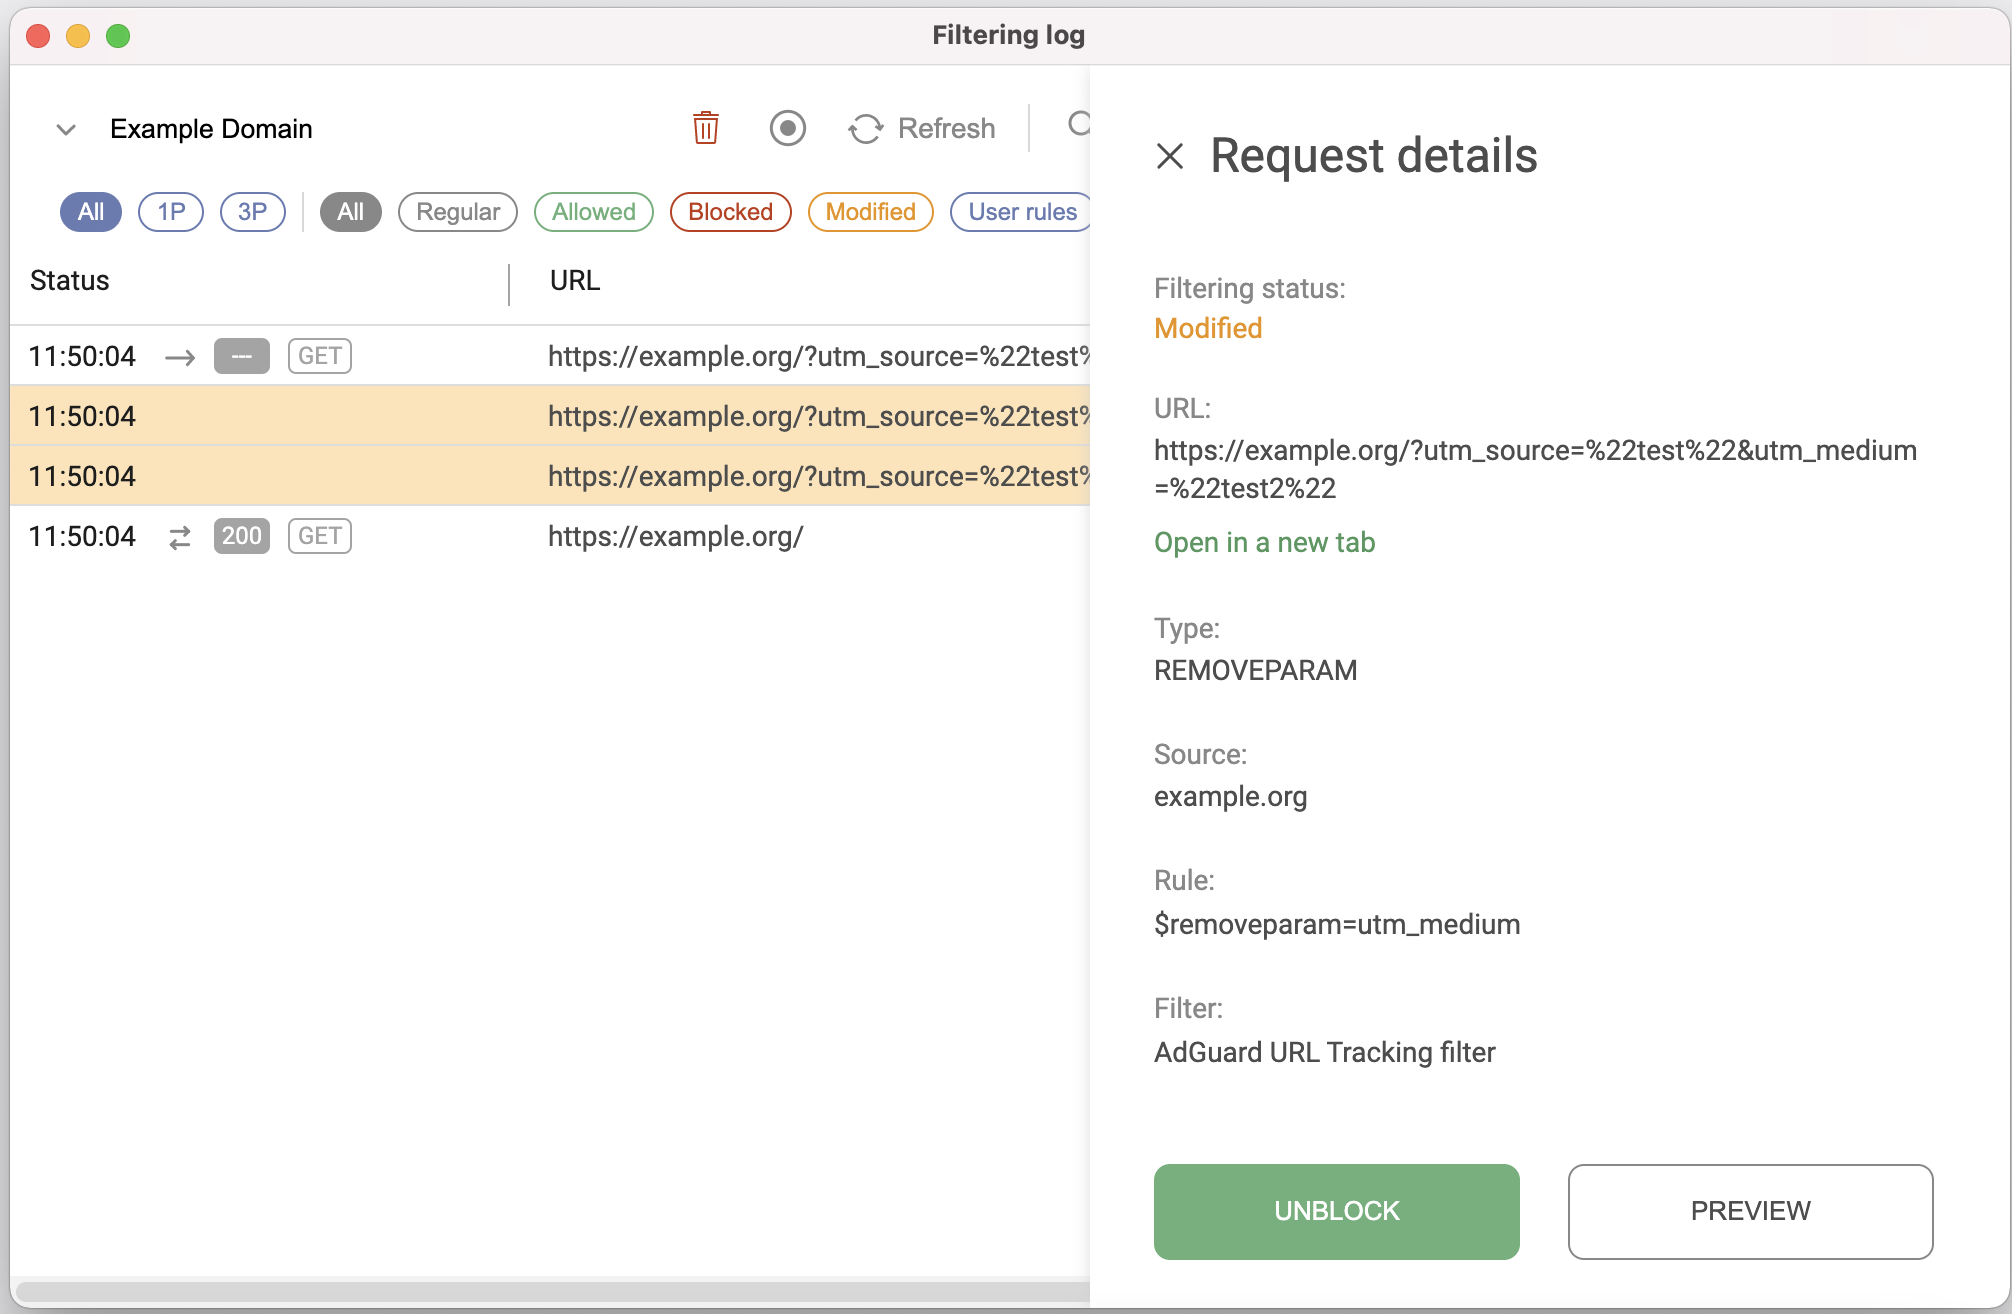Enable the Allowed requests filter
The image size is (2012, 1314).
(x=593, y=211)
